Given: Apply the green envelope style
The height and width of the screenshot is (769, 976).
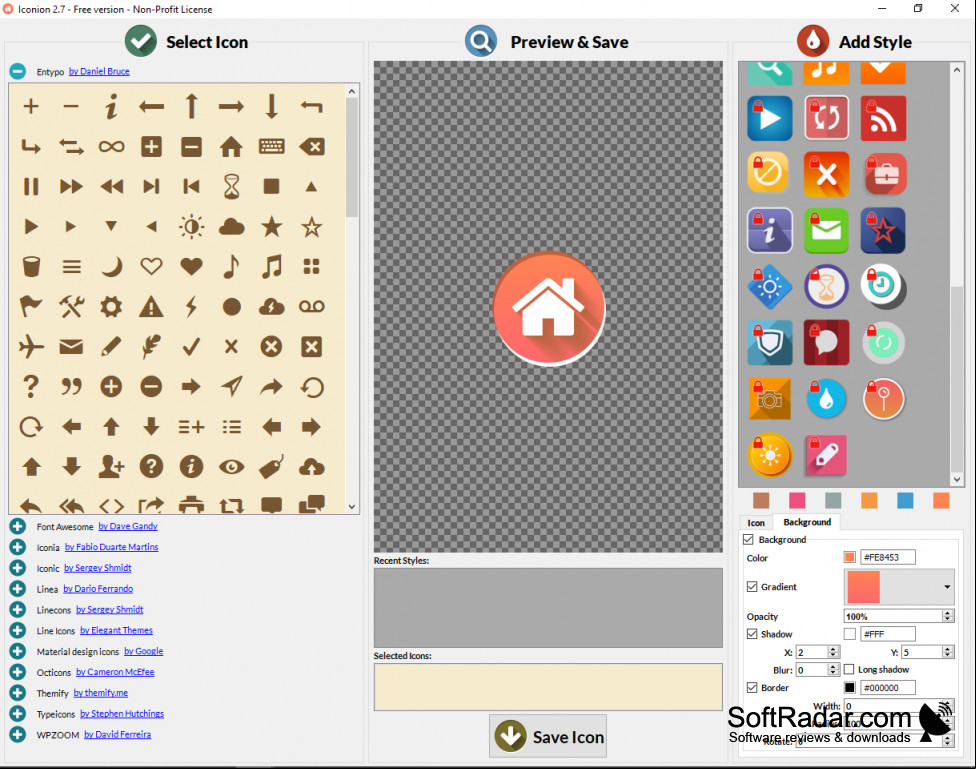Looking at the screenshot, I should pyautogui.click(x=827, y=230).
